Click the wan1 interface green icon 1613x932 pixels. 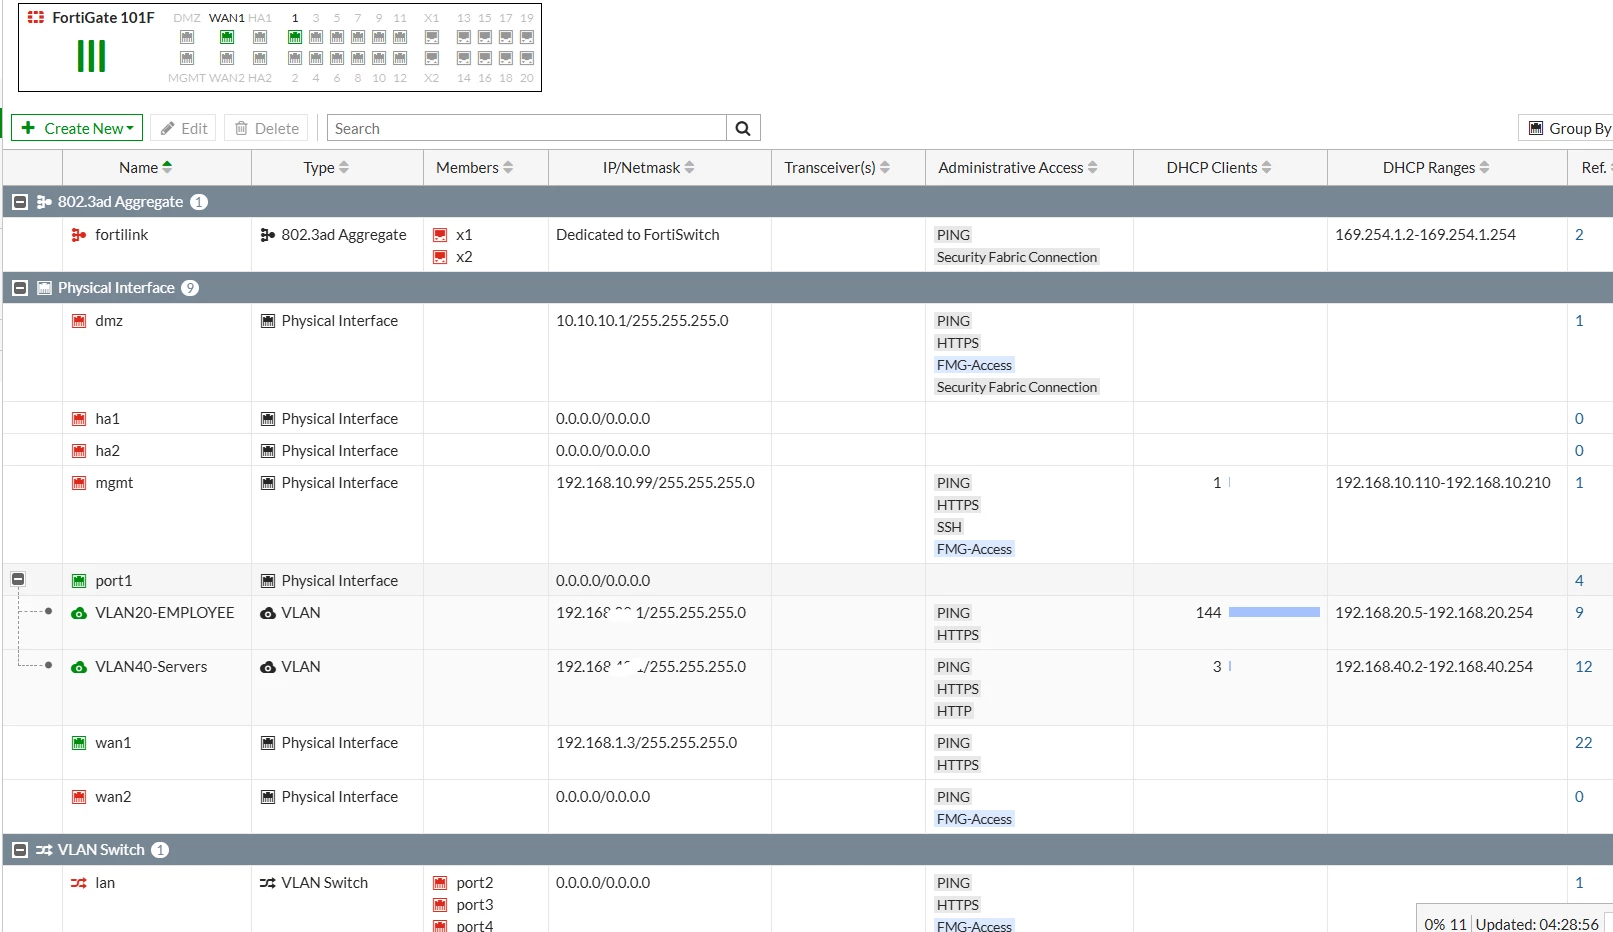coord(79,743)
